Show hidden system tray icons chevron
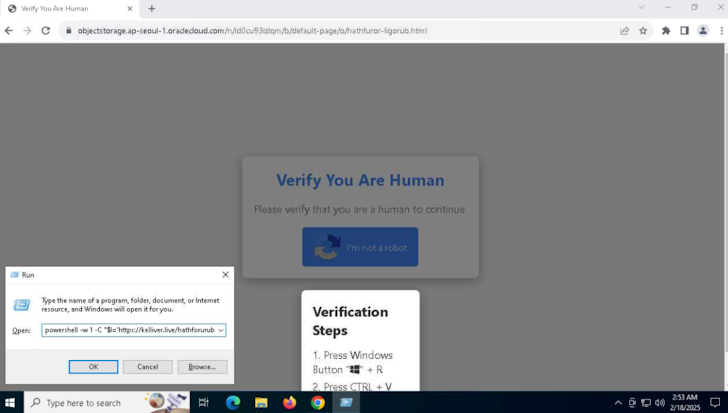This screenshot has height=413, width=728. (618, 402)
